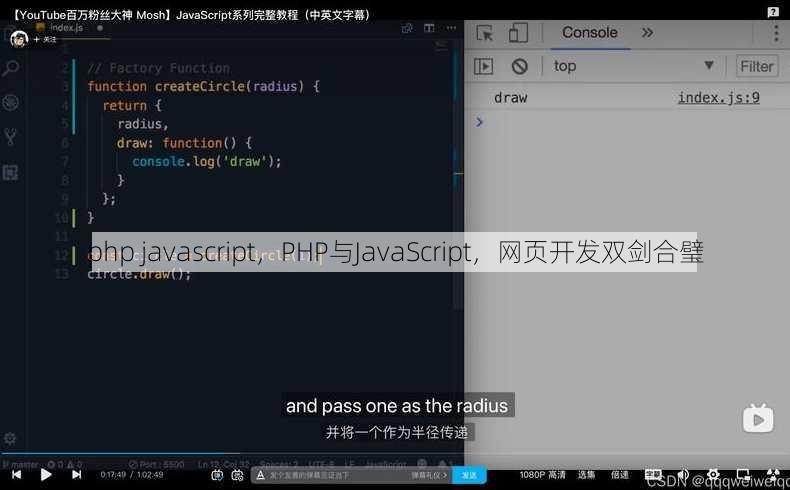Open the video title in the top bar
The image size is (790, 490).
point(192,15)
